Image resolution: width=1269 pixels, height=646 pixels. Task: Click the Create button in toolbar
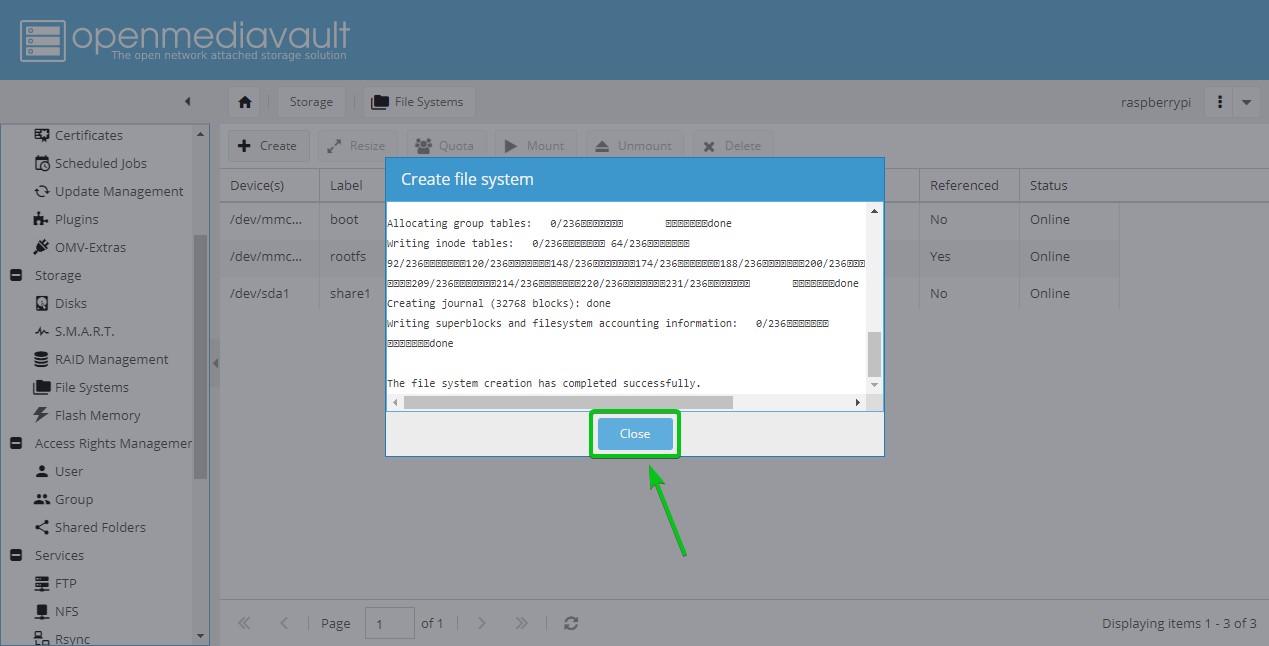(268, 146)
